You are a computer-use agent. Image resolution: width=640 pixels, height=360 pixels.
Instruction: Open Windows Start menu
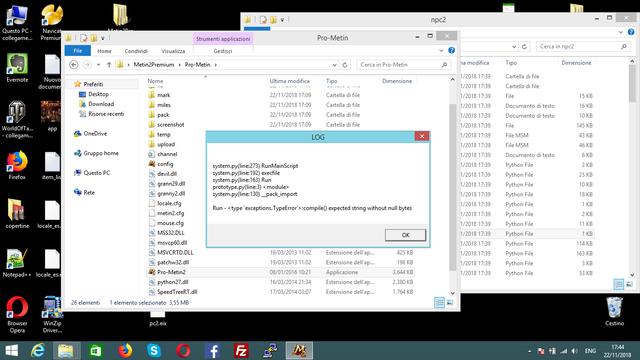[x=11, y=351]
